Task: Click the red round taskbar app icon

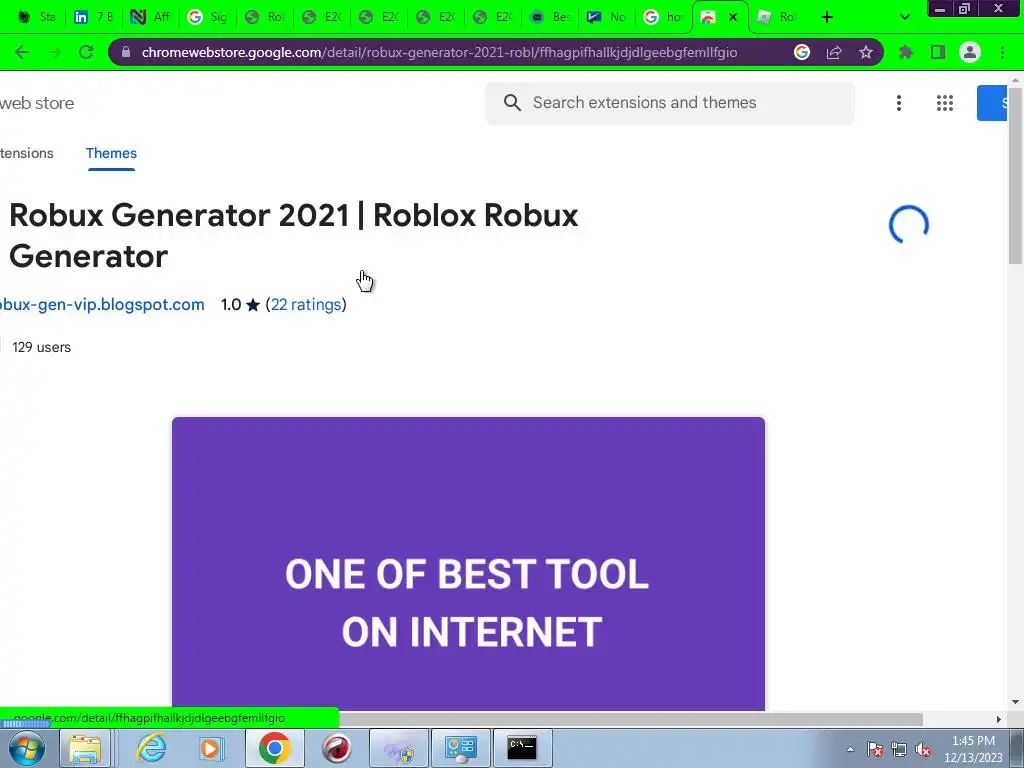Action: point(336,748)
